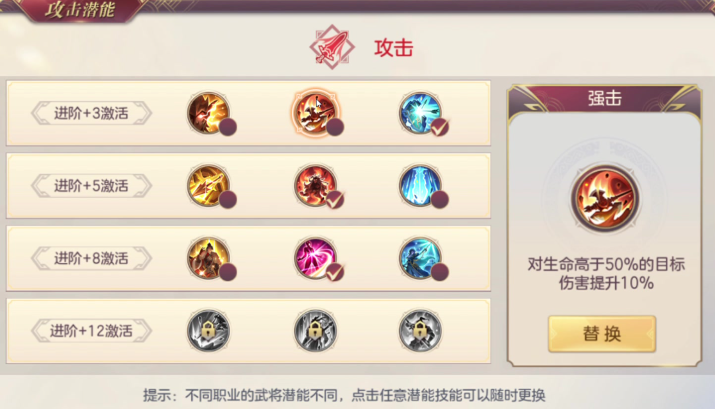Click the 进阶+3激活 label
This screenshot has height=409, width=715.
tap(91, 113)
